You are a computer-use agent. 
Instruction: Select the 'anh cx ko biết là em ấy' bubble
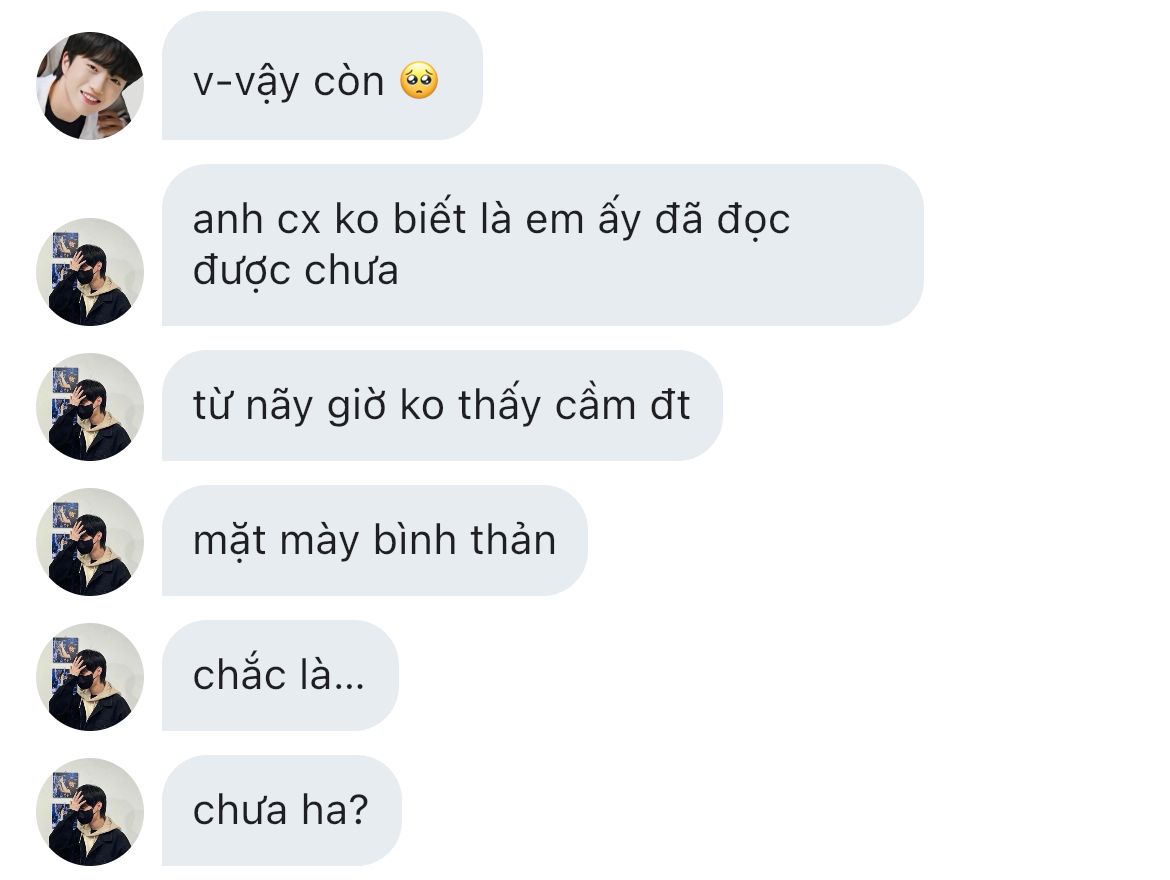(542, 245)
